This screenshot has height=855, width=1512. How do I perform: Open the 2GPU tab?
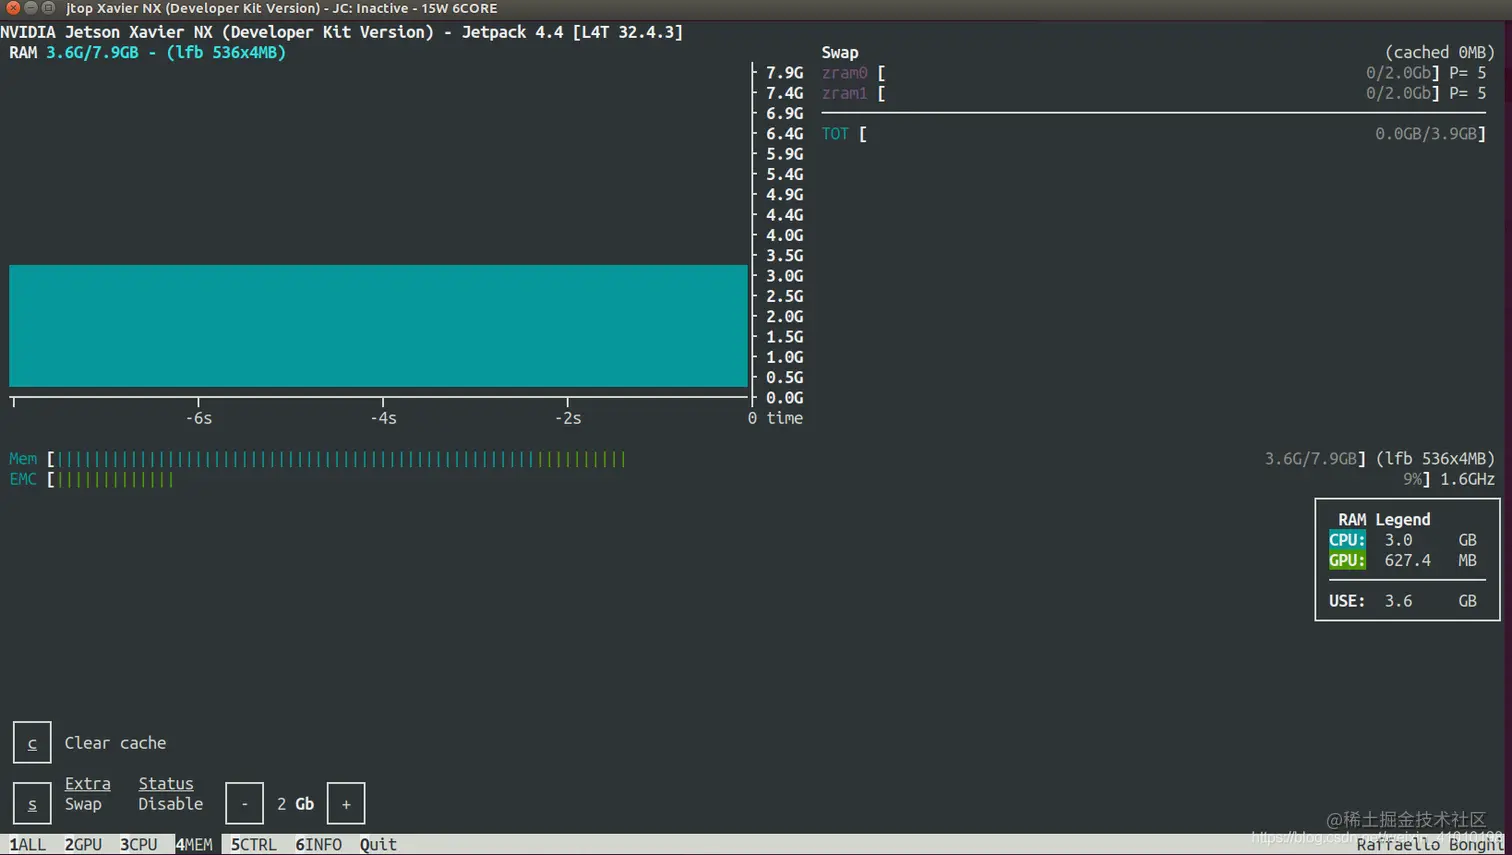click(x=84, y=845)
